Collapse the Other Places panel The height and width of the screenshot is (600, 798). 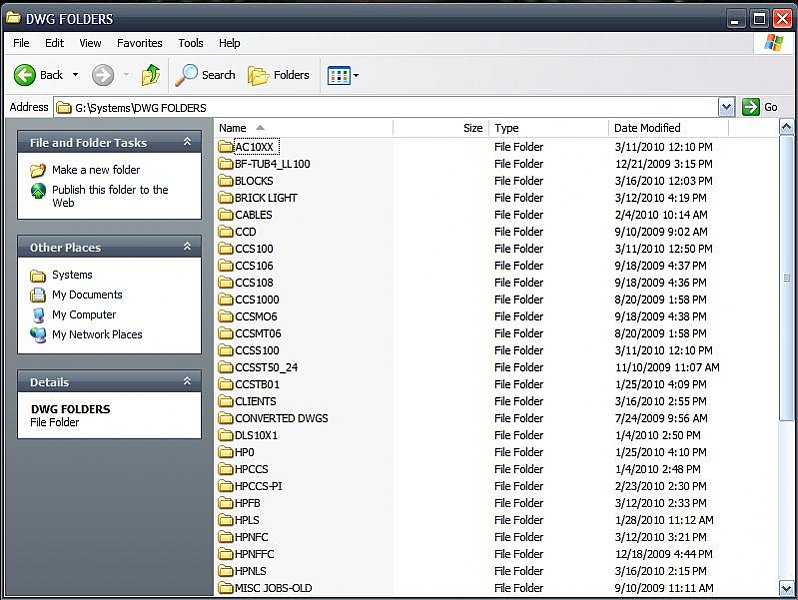click(187, 247)
